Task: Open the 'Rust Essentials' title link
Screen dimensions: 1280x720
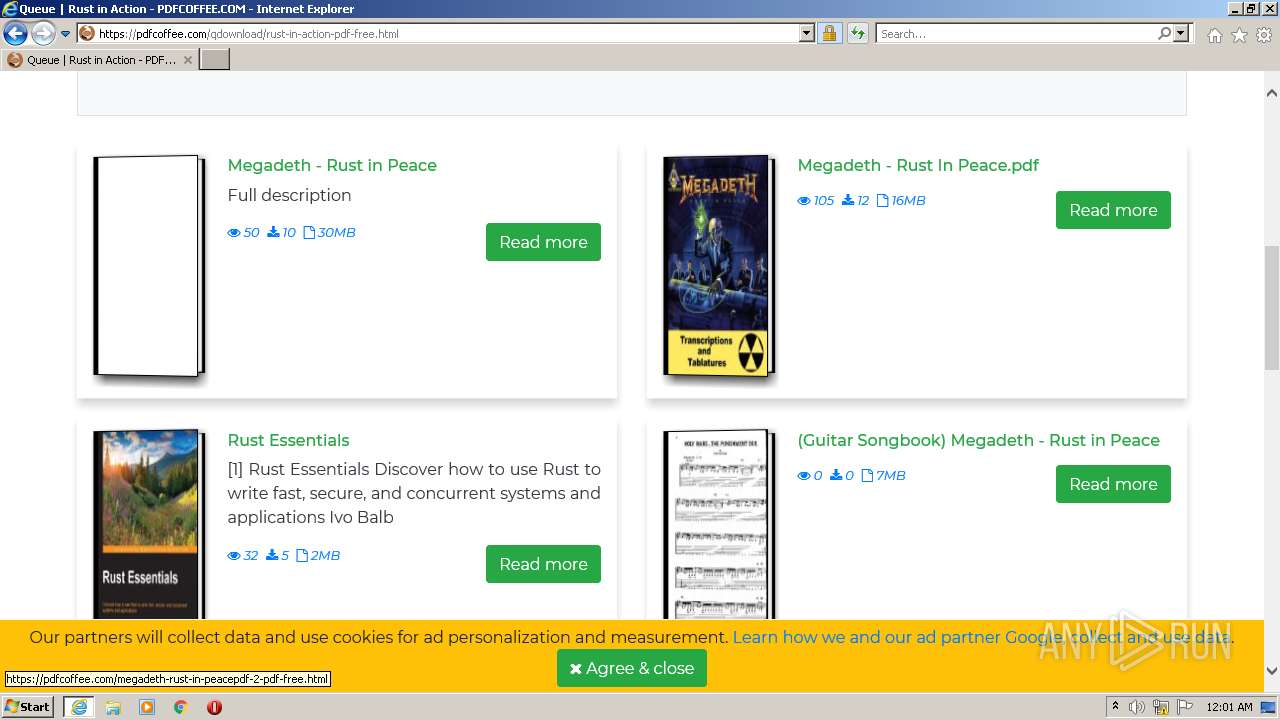Action: coord(288,440)
